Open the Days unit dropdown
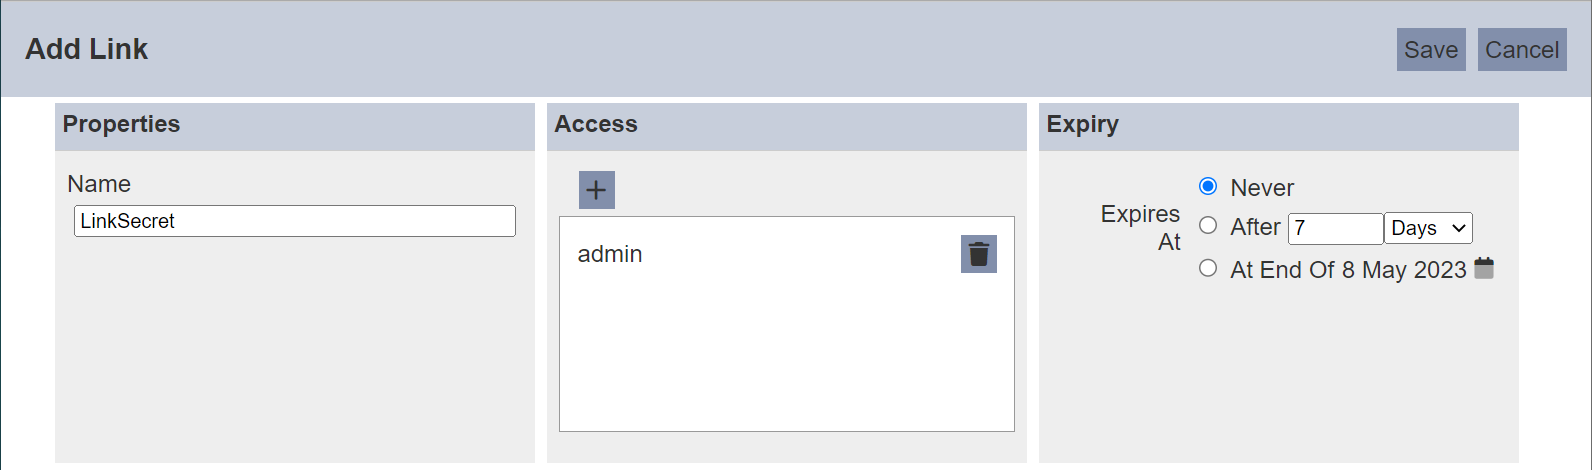This screenshot has width=1592, height=470. coord(1428,228)
